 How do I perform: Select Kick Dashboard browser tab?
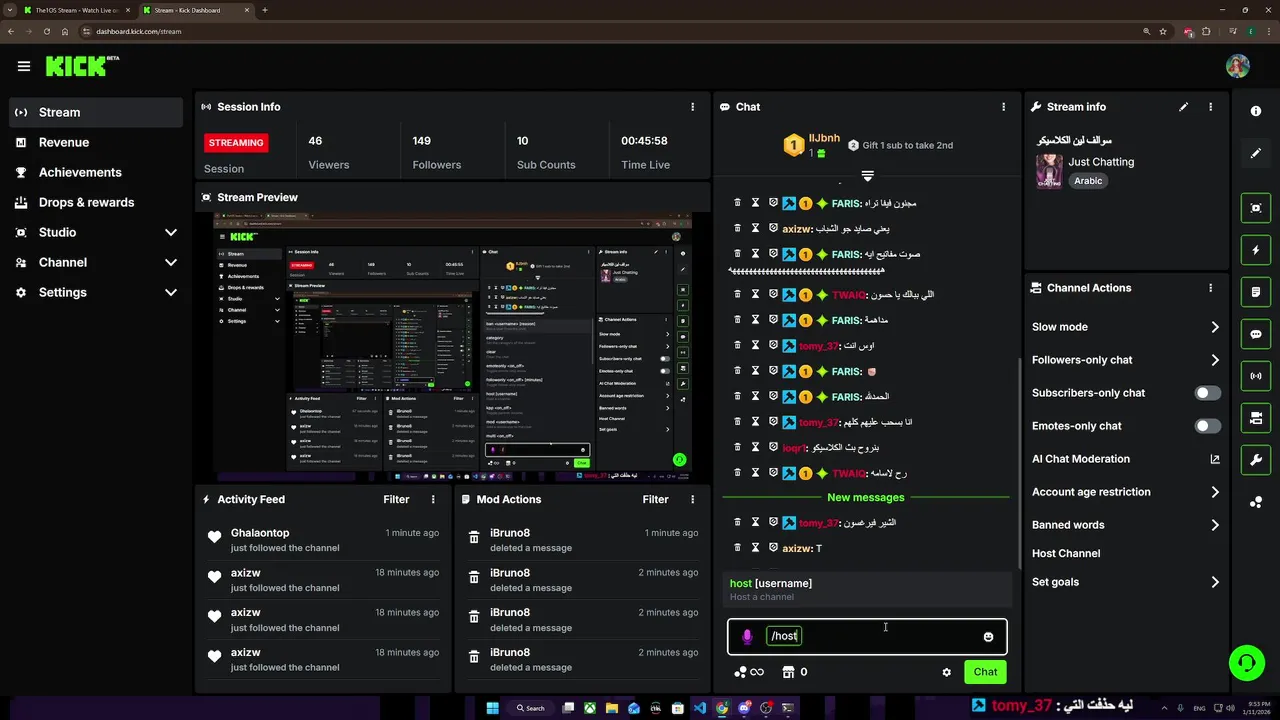195,10
